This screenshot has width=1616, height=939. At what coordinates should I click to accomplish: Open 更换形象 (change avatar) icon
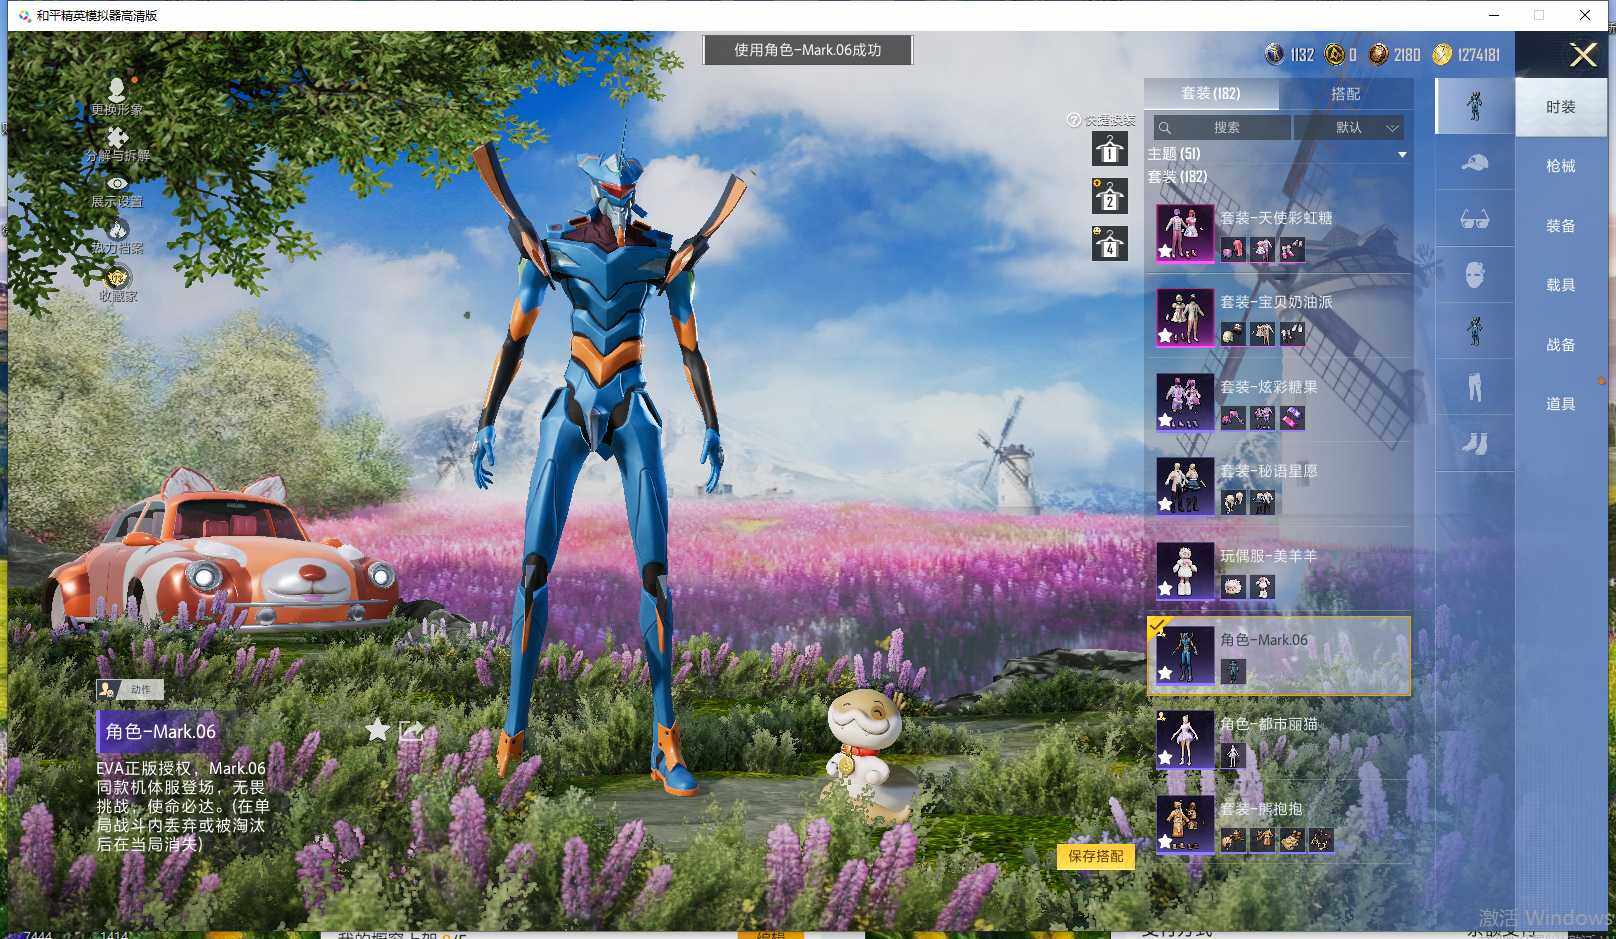pyautogui.click(x=116, y=91)
